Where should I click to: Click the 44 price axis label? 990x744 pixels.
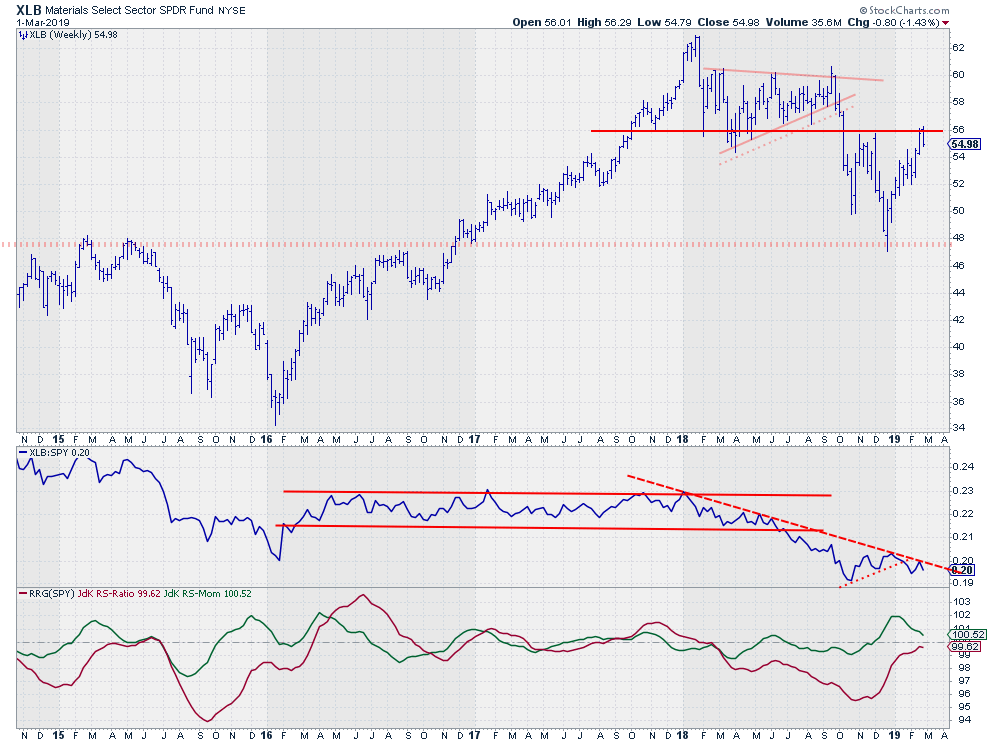coord(958,292)
